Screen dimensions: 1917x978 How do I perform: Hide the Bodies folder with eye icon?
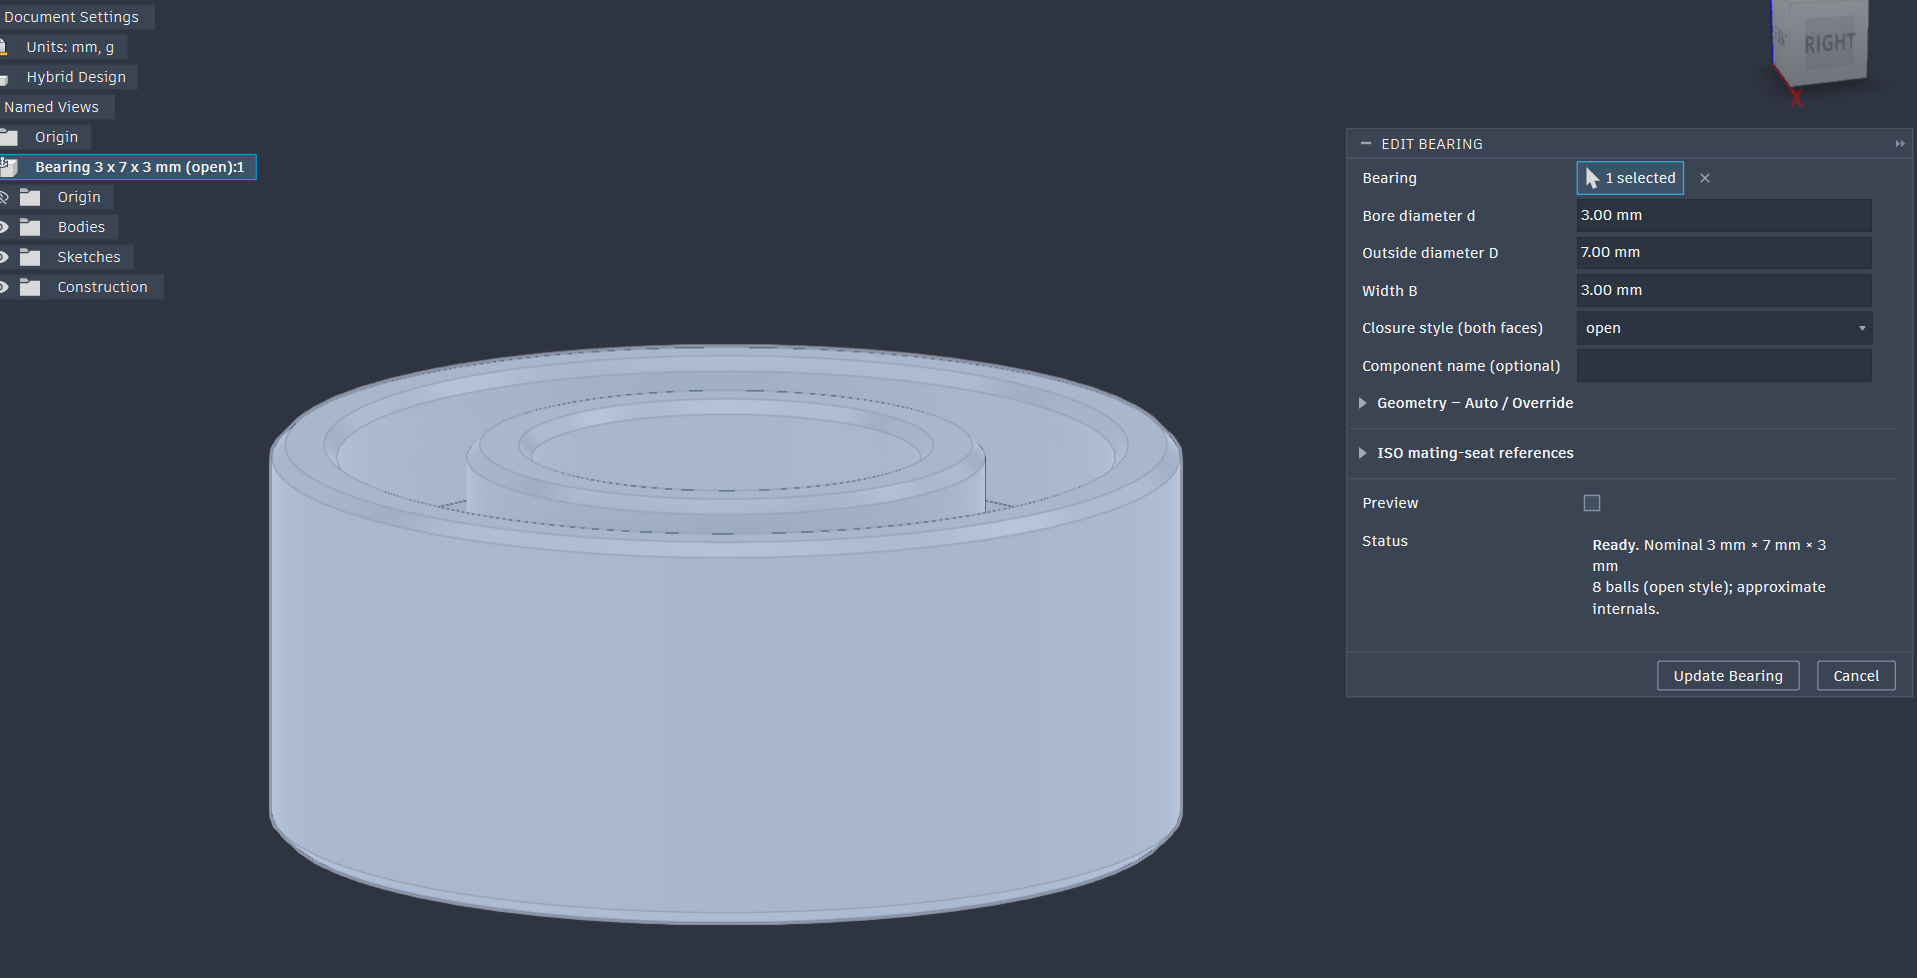[4, 227]
